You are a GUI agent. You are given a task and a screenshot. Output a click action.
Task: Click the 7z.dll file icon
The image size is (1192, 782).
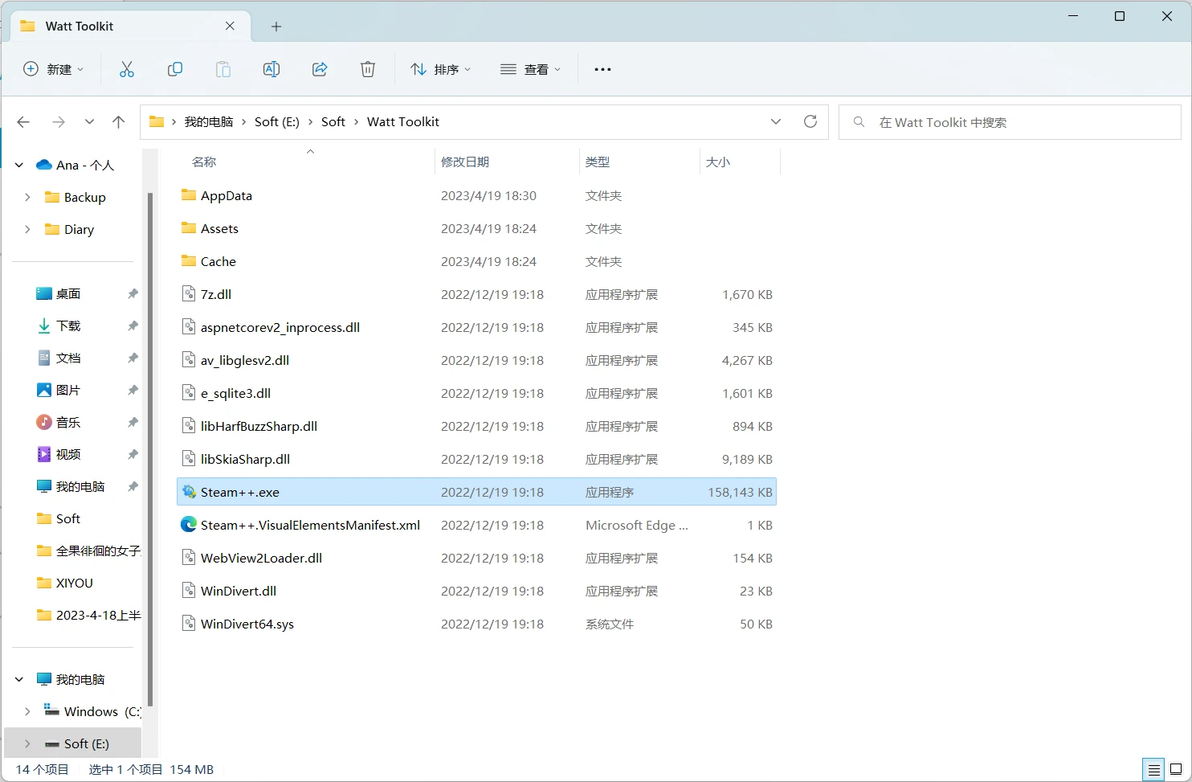click(x=189, y=294)
